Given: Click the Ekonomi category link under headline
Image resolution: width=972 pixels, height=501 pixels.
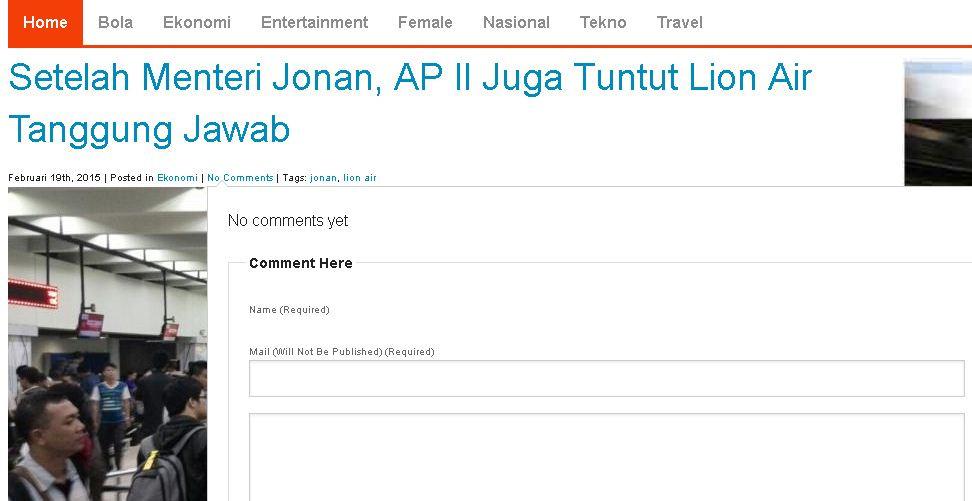Looking at the screenshot, I should pyautogui.click(x=177, y=178).
